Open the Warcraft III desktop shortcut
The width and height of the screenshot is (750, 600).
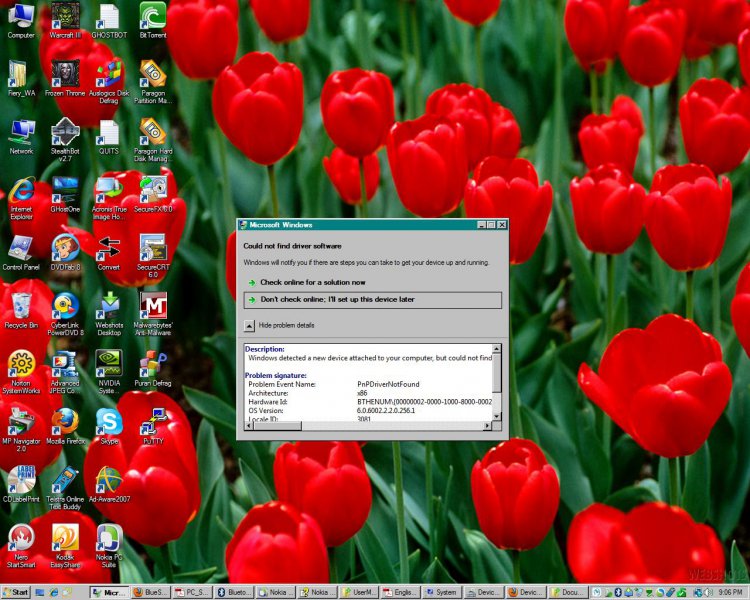click(65, 17)
